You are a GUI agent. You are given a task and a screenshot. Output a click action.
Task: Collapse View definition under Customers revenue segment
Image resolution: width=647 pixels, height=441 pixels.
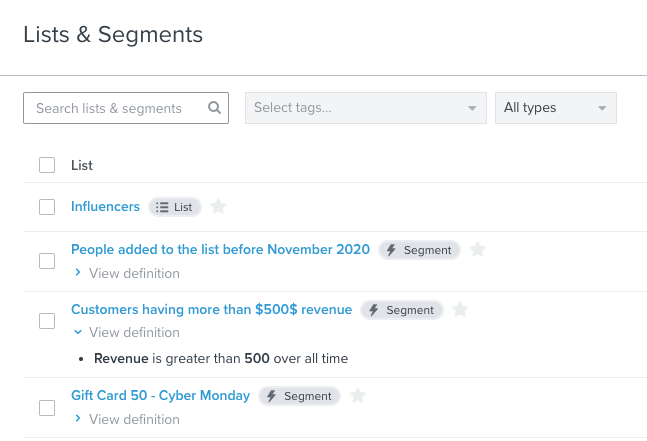pos(126,332)
